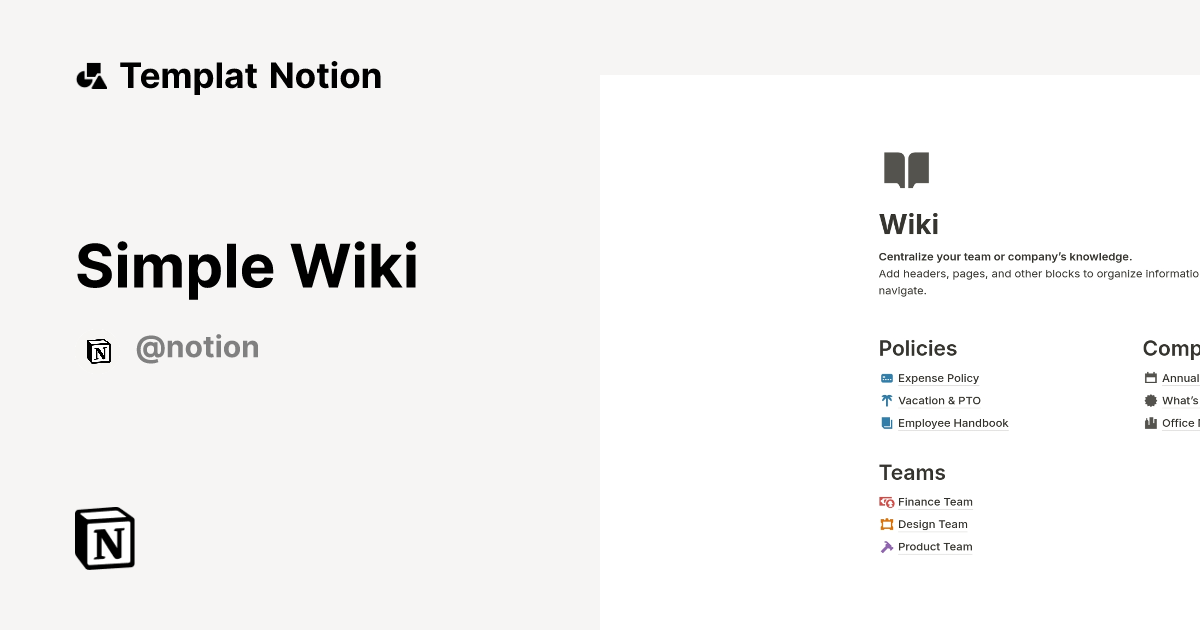This screenshot has height=630, width=1200.
Task: Click the Teams section heading
Action: tap(911, 472)
